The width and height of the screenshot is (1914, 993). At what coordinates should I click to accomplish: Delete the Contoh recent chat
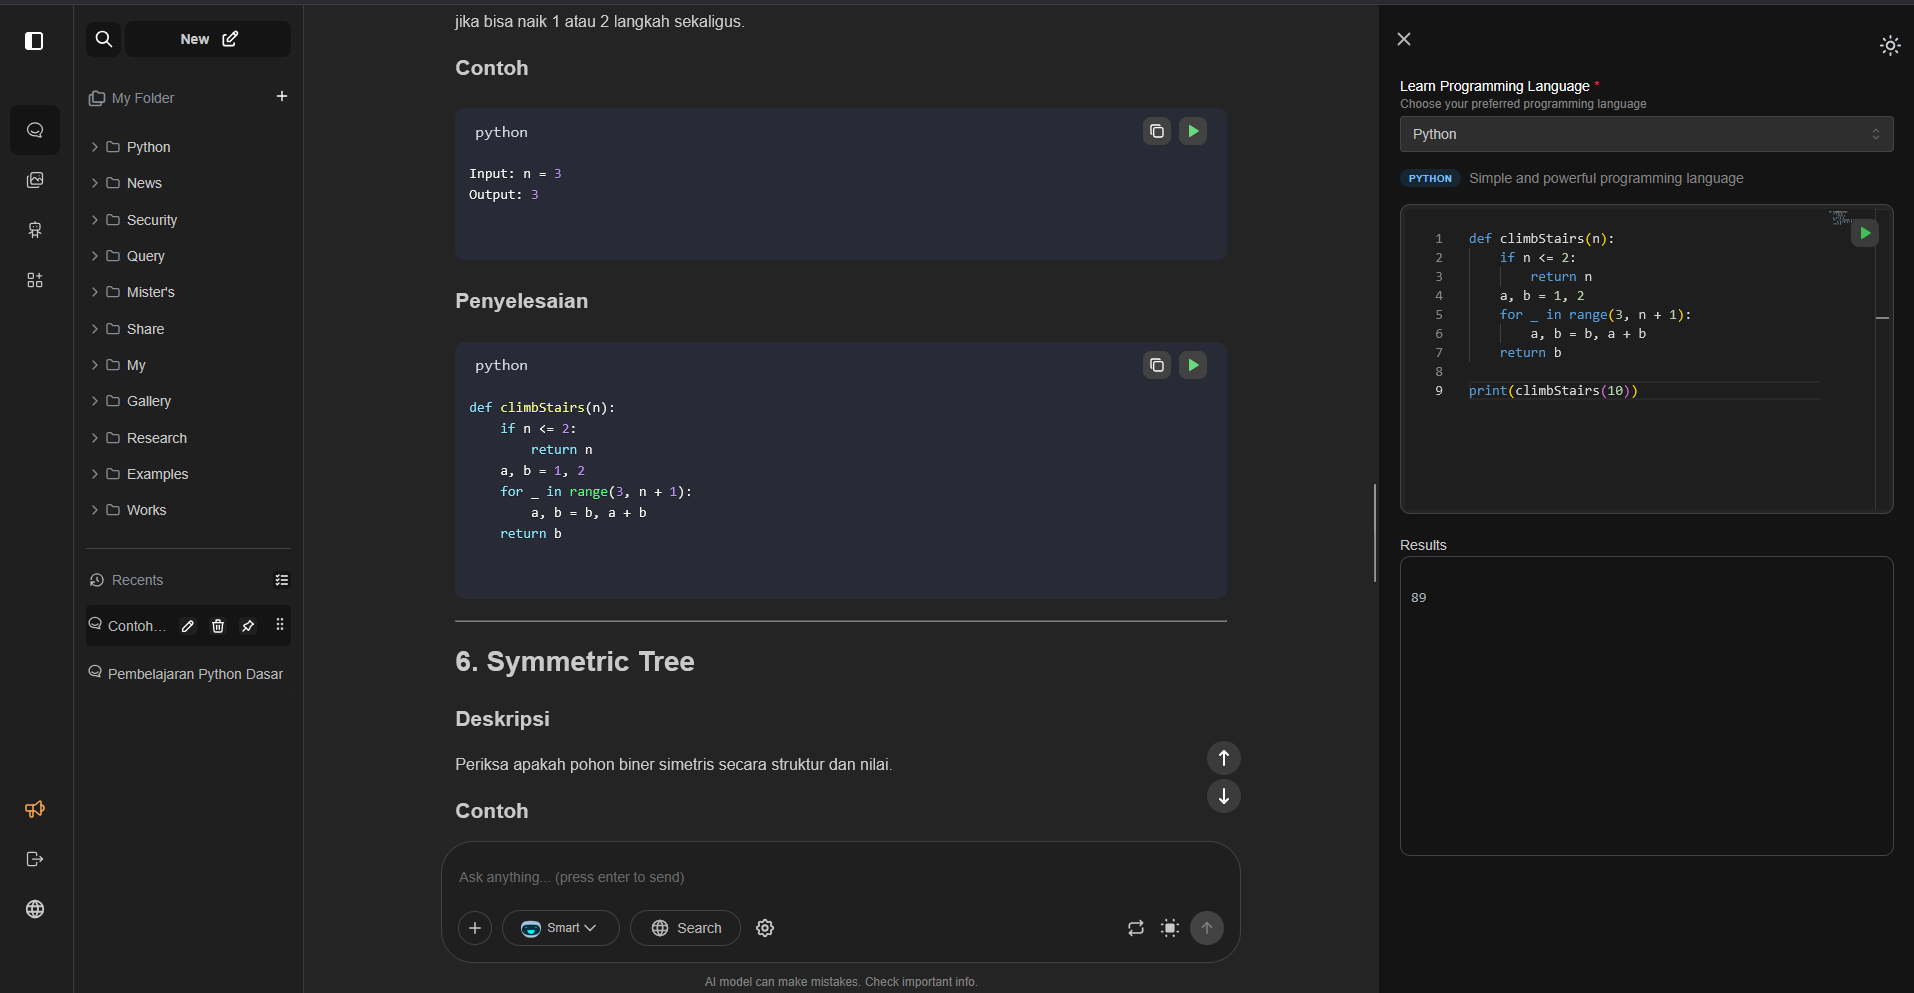coord(218,626)
